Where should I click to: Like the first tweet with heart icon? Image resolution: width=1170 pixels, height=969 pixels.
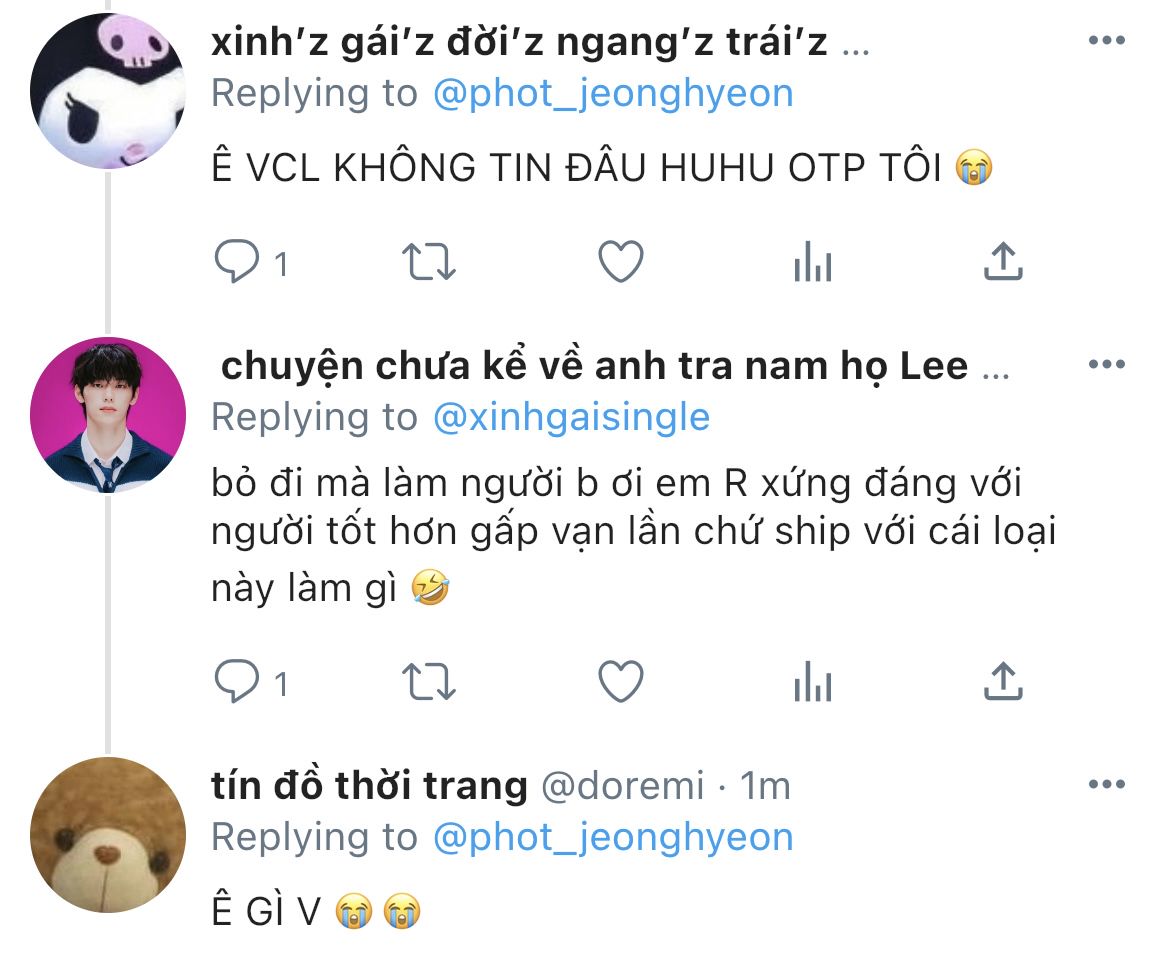(621, 262)
